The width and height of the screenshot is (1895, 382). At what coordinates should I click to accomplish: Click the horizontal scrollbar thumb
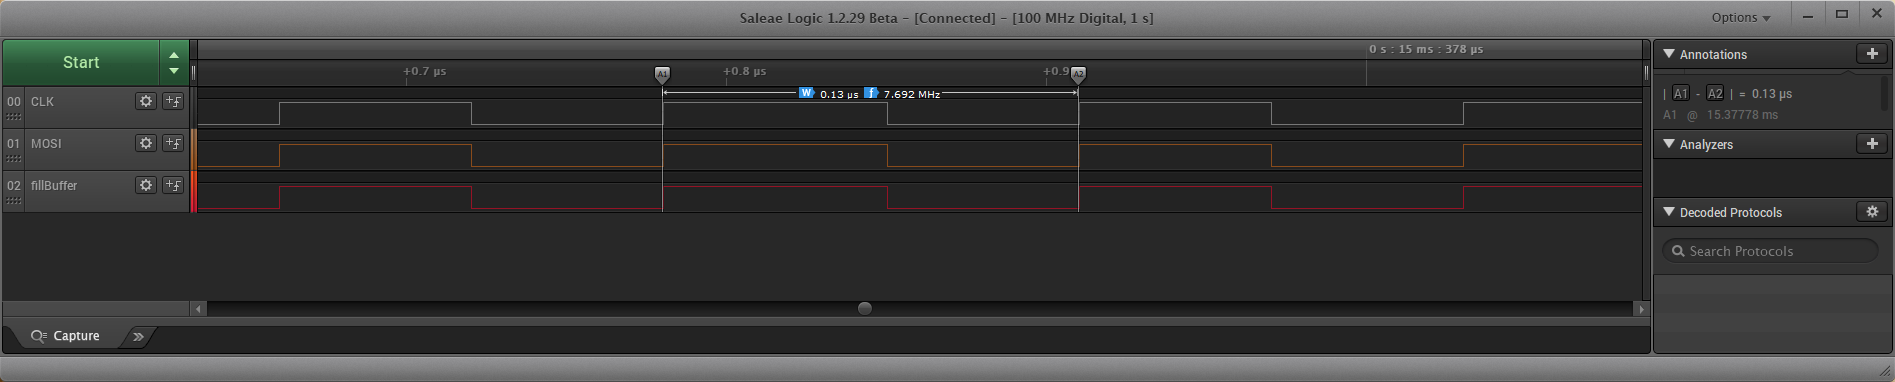(865, 308)
